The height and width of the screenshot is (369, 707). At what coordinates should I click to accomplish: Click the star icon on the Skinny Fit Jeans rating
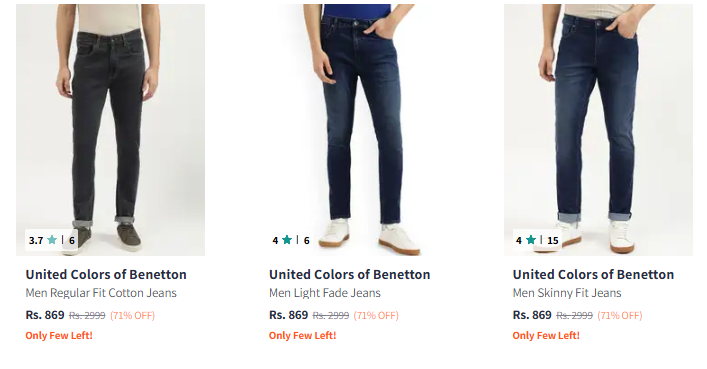click(x=531, y=240)
